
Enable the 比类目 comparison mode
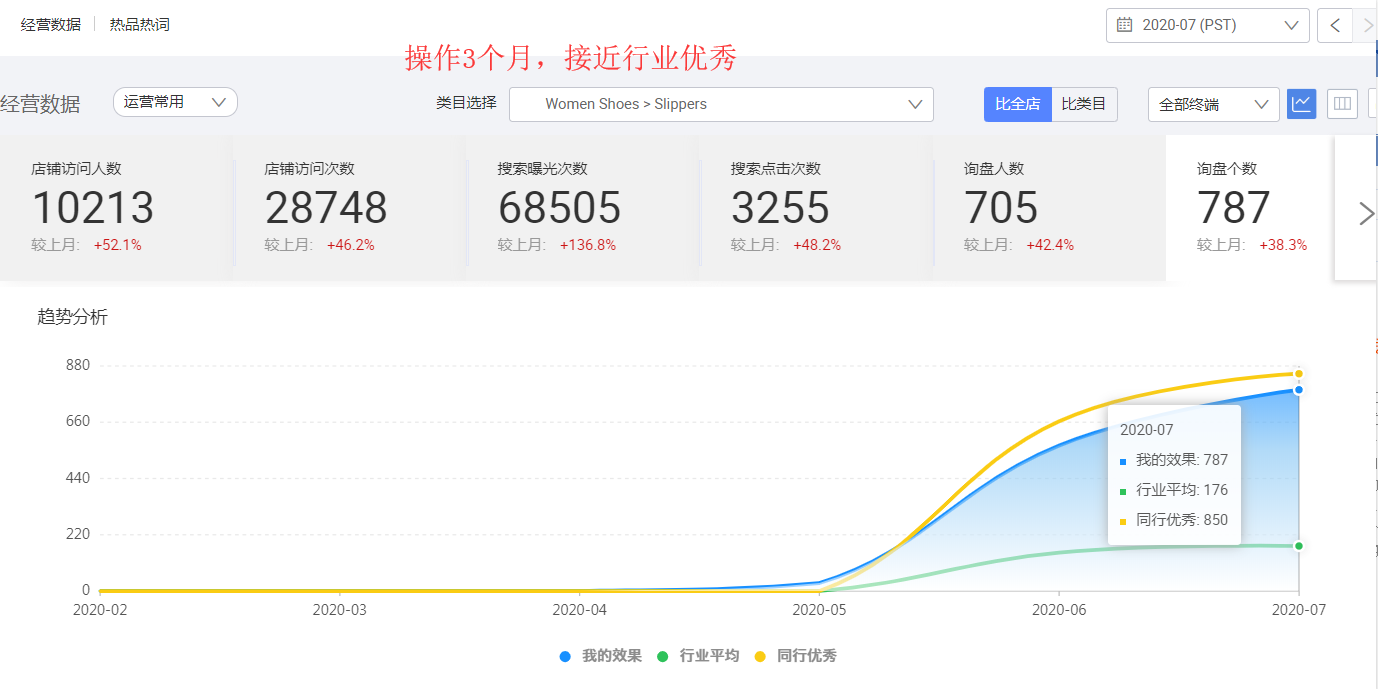[1084, 103]
